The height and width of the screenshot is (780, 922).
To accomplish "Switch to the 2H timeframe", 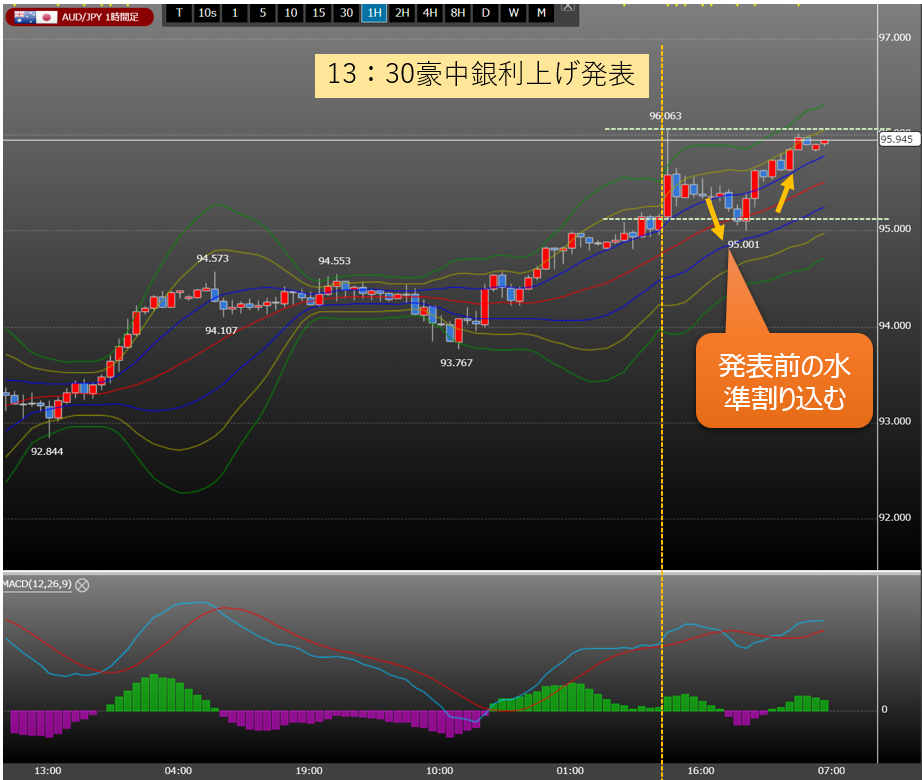I will (402, 13).
